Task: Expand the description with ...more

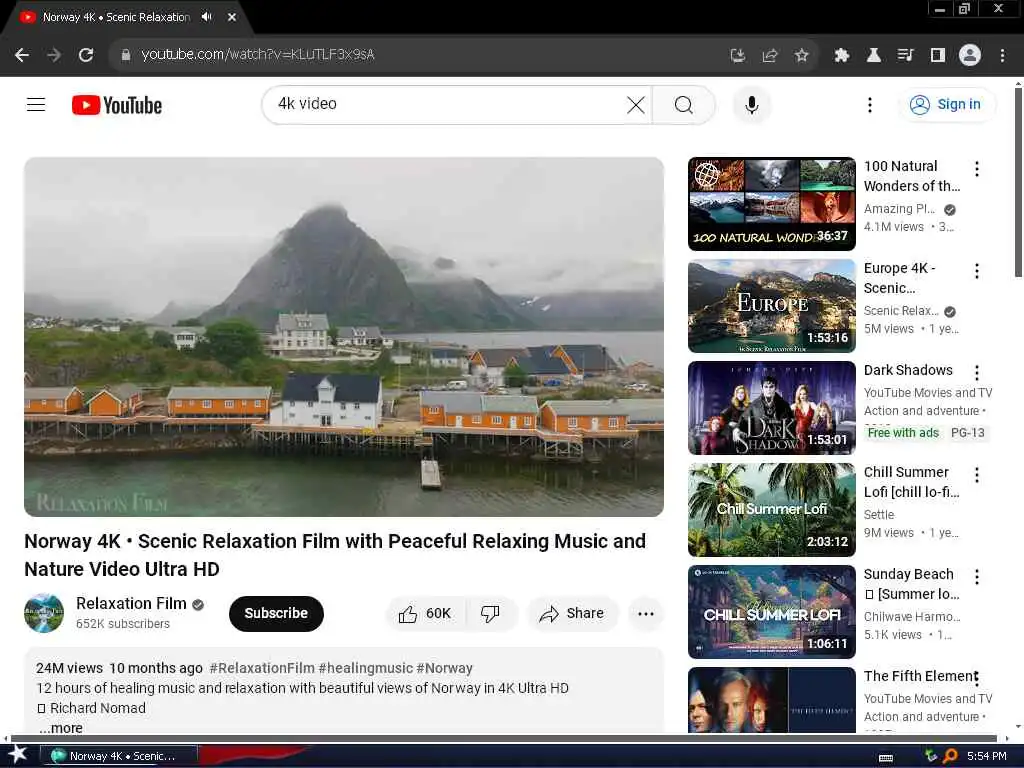Action: [61, 728]
